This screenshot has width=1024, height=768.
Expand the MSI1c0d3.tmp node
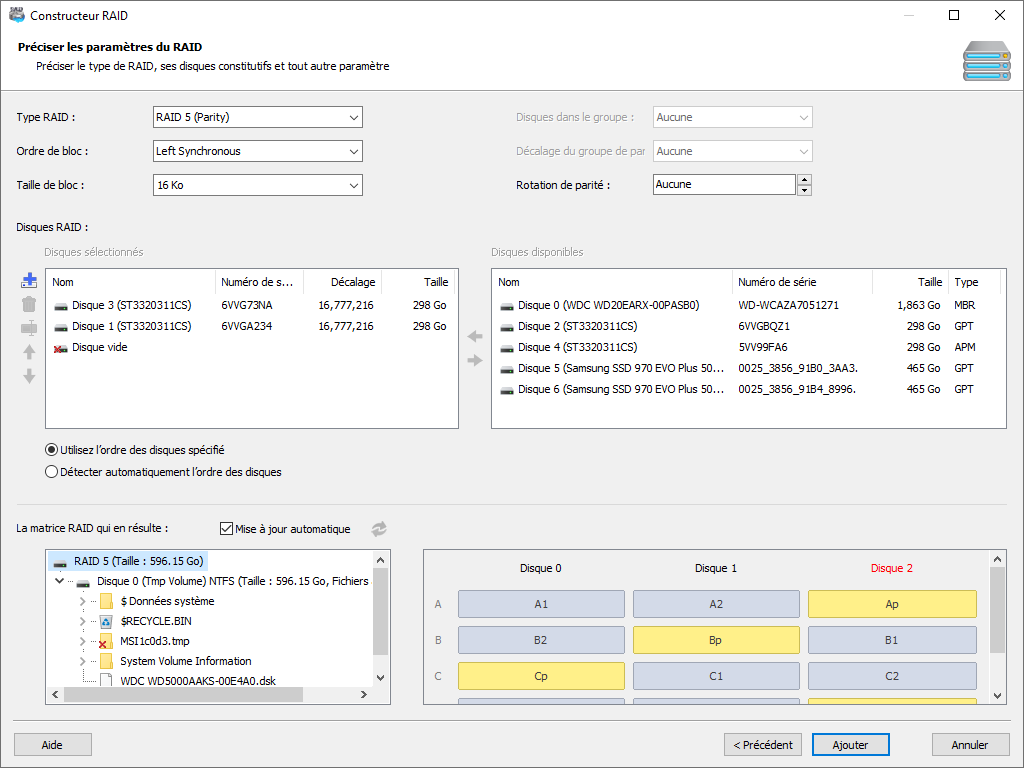82,641
